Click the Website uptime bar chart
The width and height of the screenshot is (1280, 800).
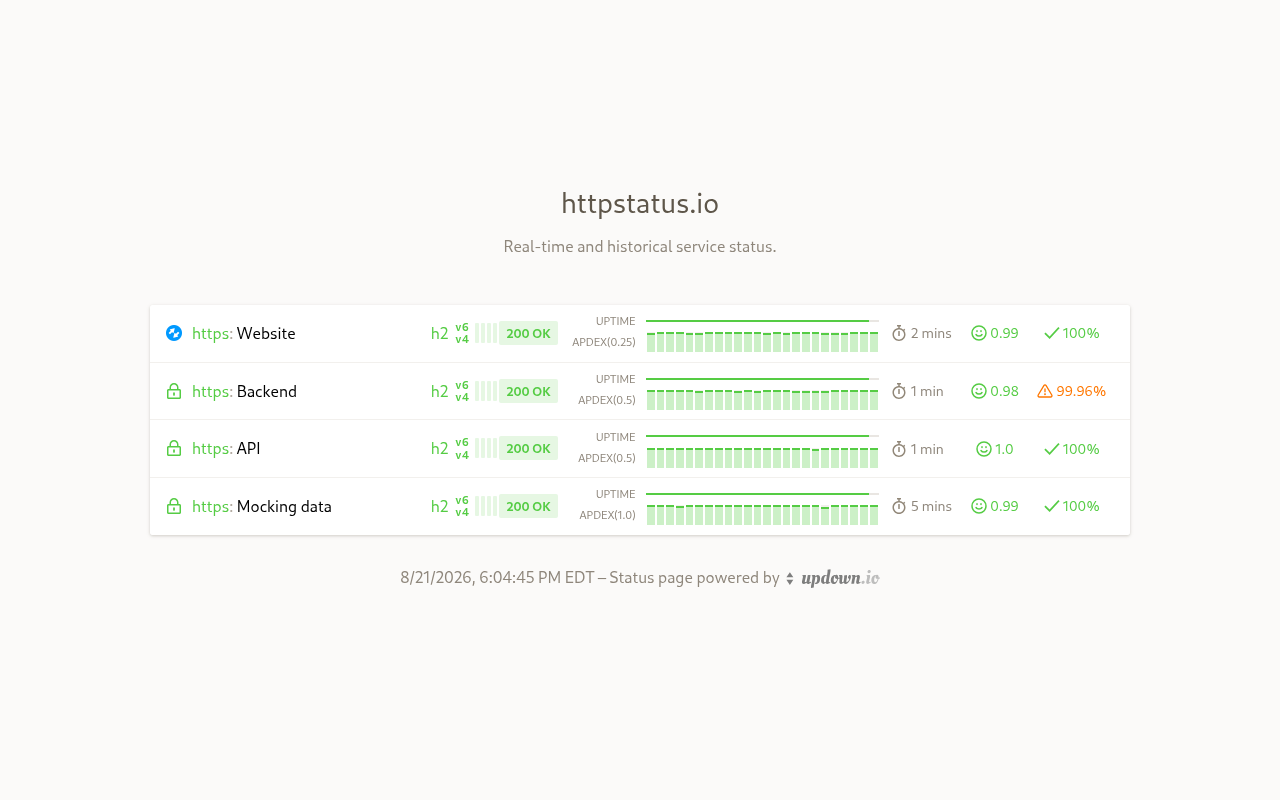(x=762, y=321)
